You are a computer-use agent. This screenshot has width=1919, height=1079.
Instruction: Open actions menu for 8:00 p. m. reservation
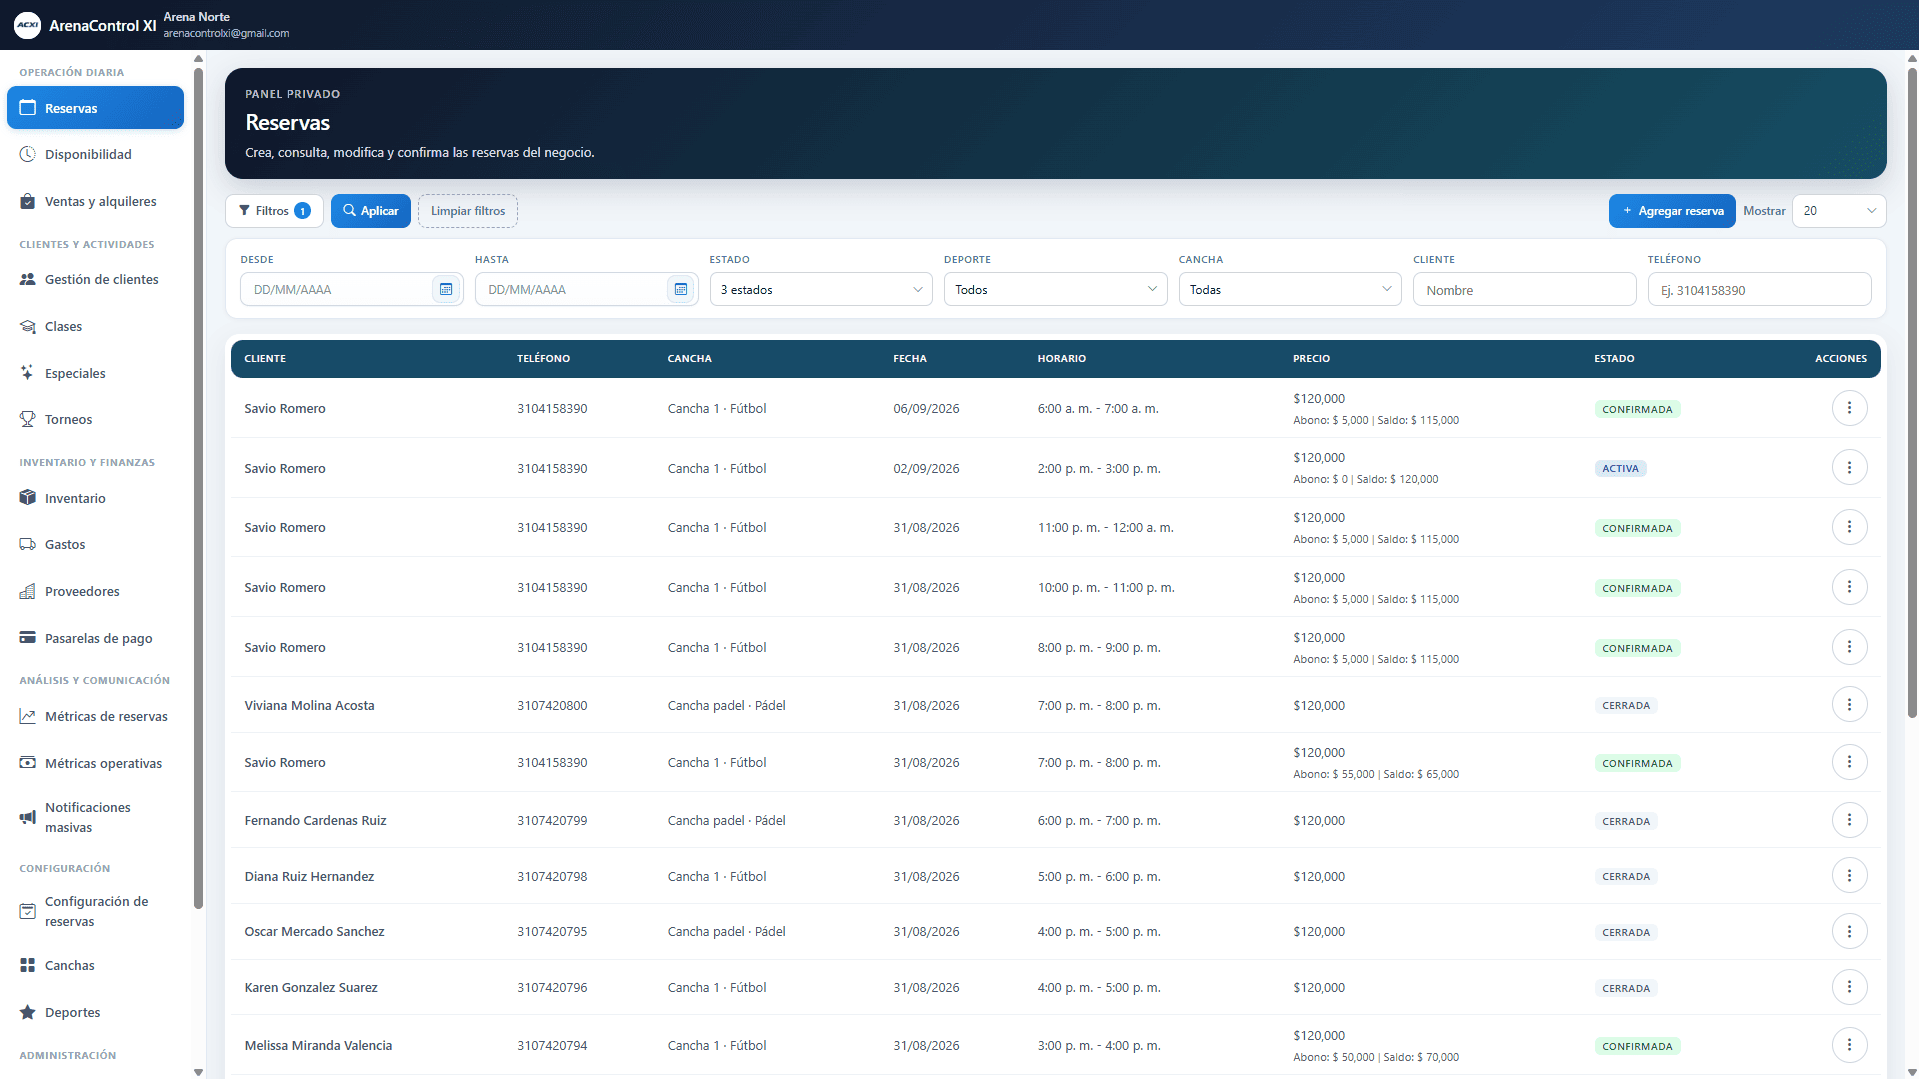[1849, 647]
